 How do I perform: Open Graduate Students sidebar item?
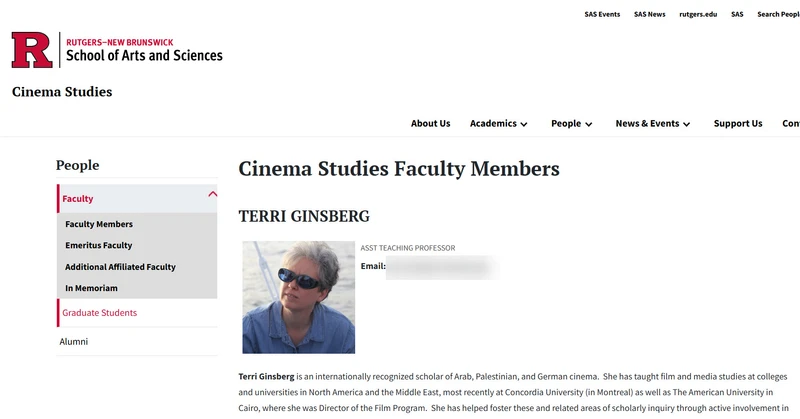(99, 313)
